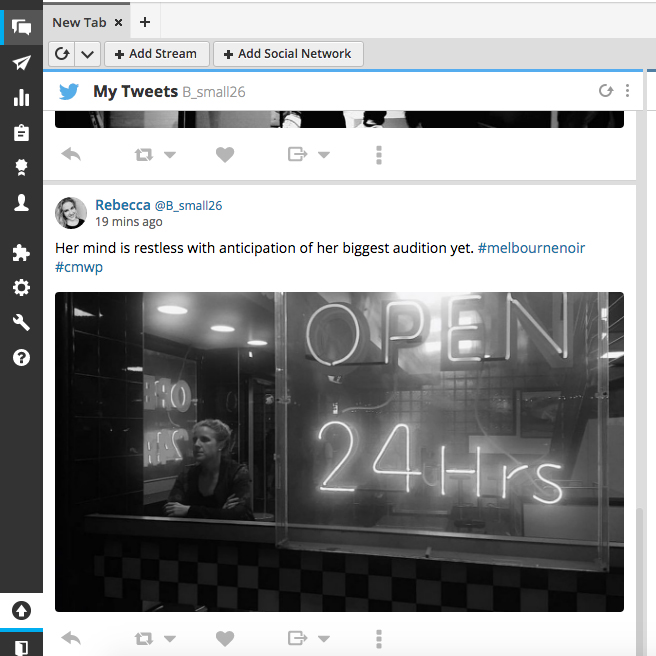Image resolution: width=656 pixels, height=656 pixels.
Task: Open the Publisher paper plane icon
Action: click(21, 63)
